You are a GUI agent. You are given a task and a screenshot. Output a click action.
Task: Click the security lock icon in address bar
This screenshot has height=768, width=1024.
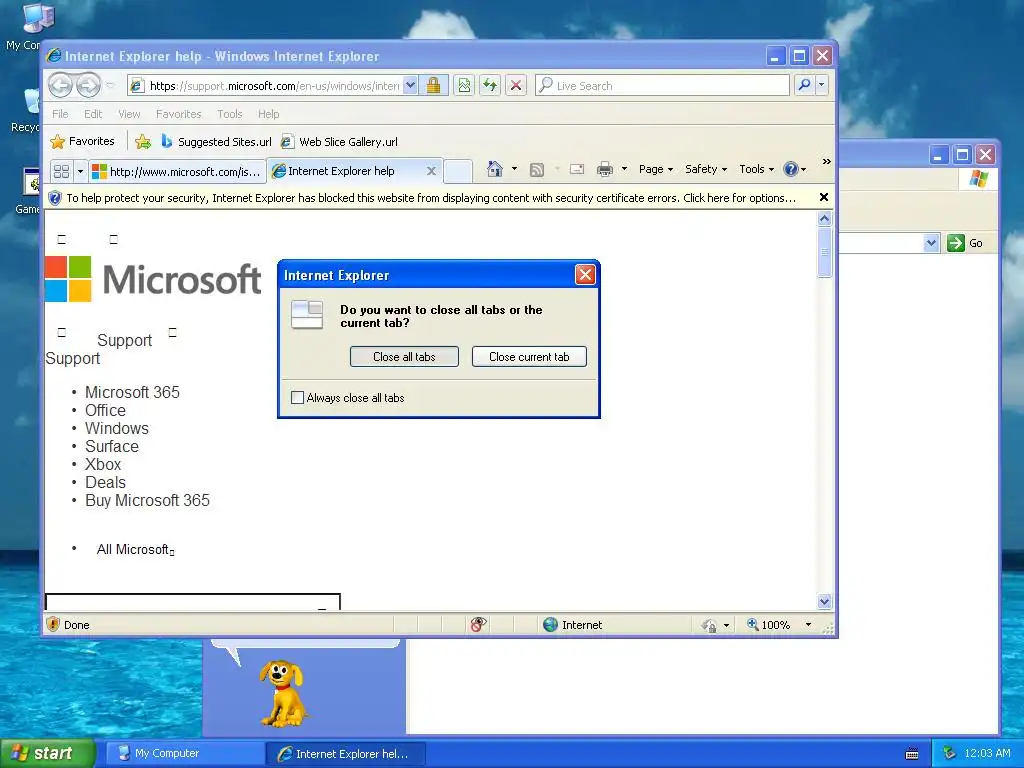pos(433,86)
